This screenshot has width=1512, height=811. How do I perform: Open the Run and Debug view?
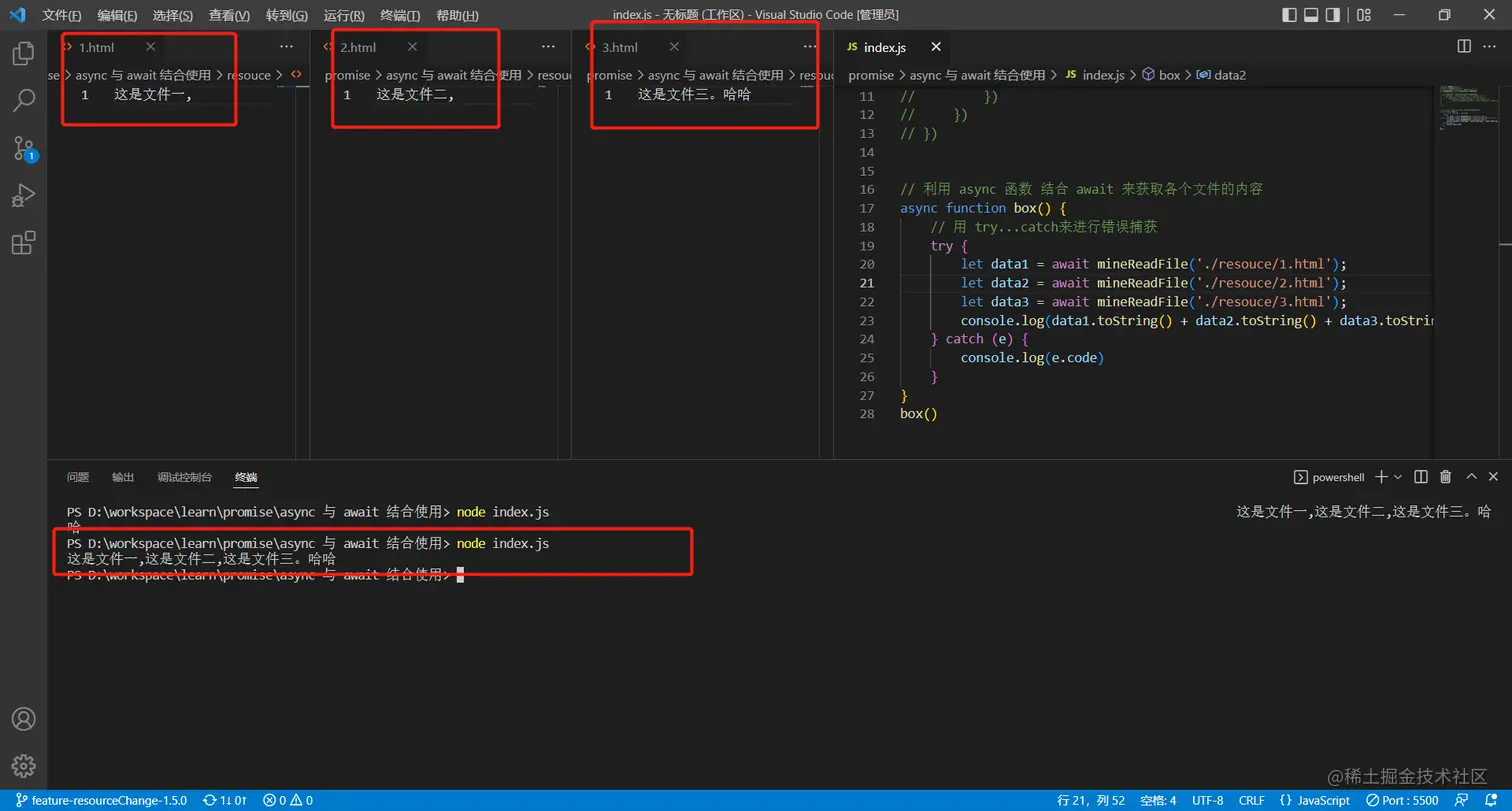[x=23, y=195]
